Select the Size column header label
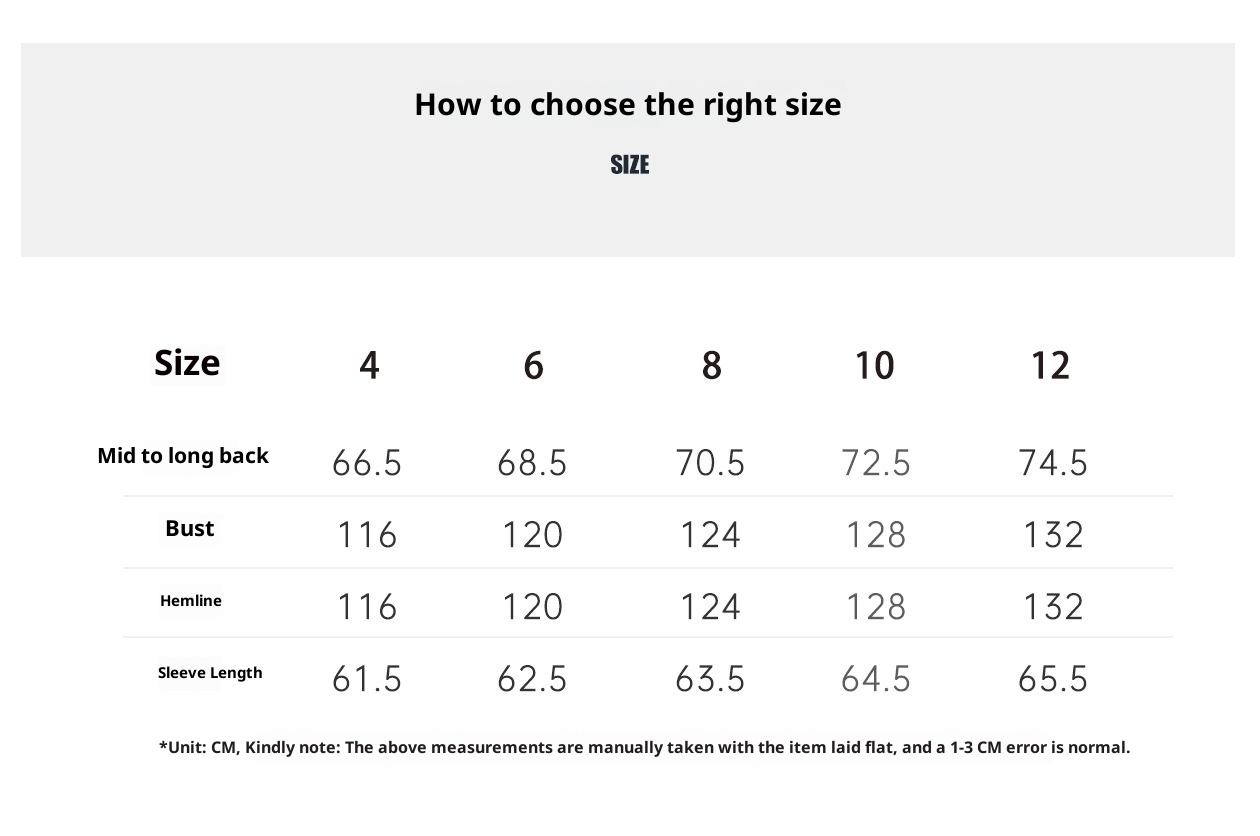Viewport: 1260px width, 836px height. [x=187, y=363]
